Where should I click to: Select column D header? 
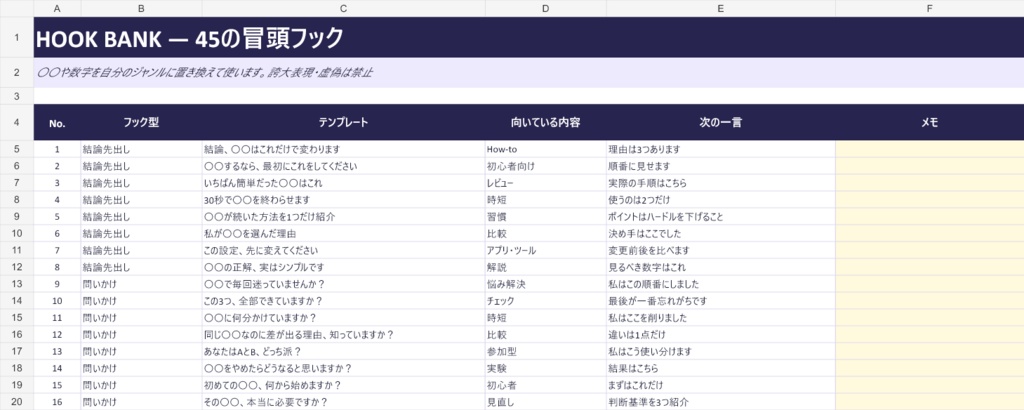click(545, 8)
